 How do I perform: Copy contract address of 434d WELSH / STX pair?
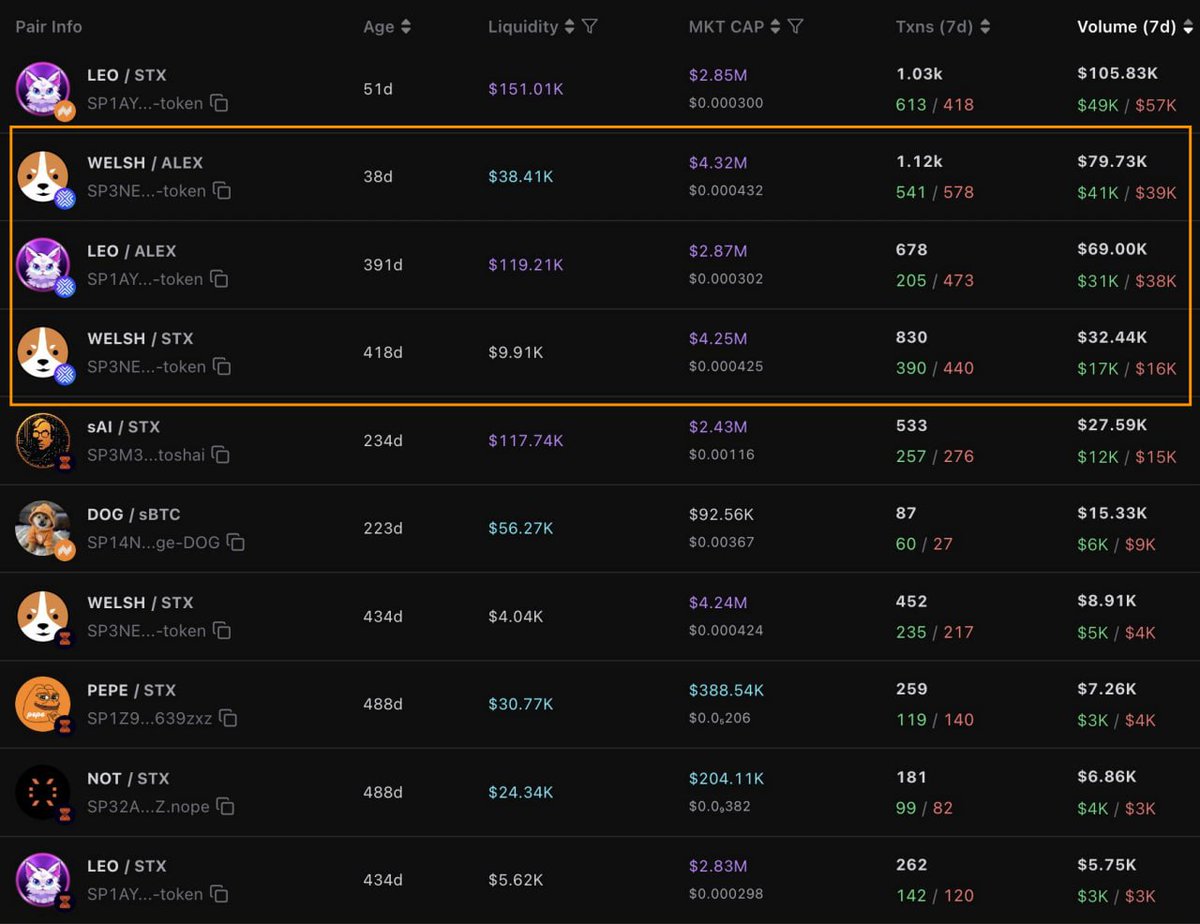click(222, 631)
